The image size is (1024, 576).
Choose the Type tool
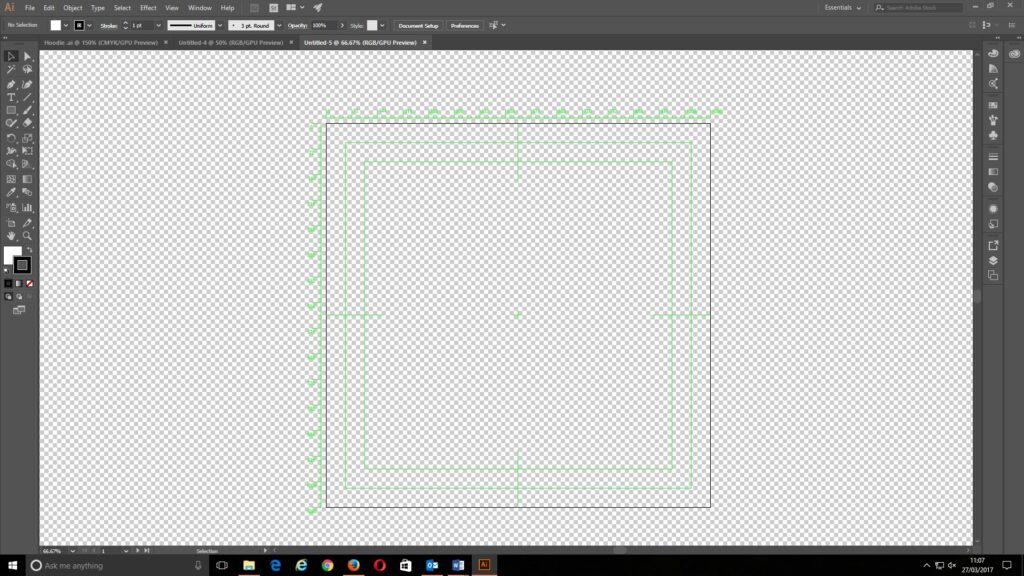11,98
